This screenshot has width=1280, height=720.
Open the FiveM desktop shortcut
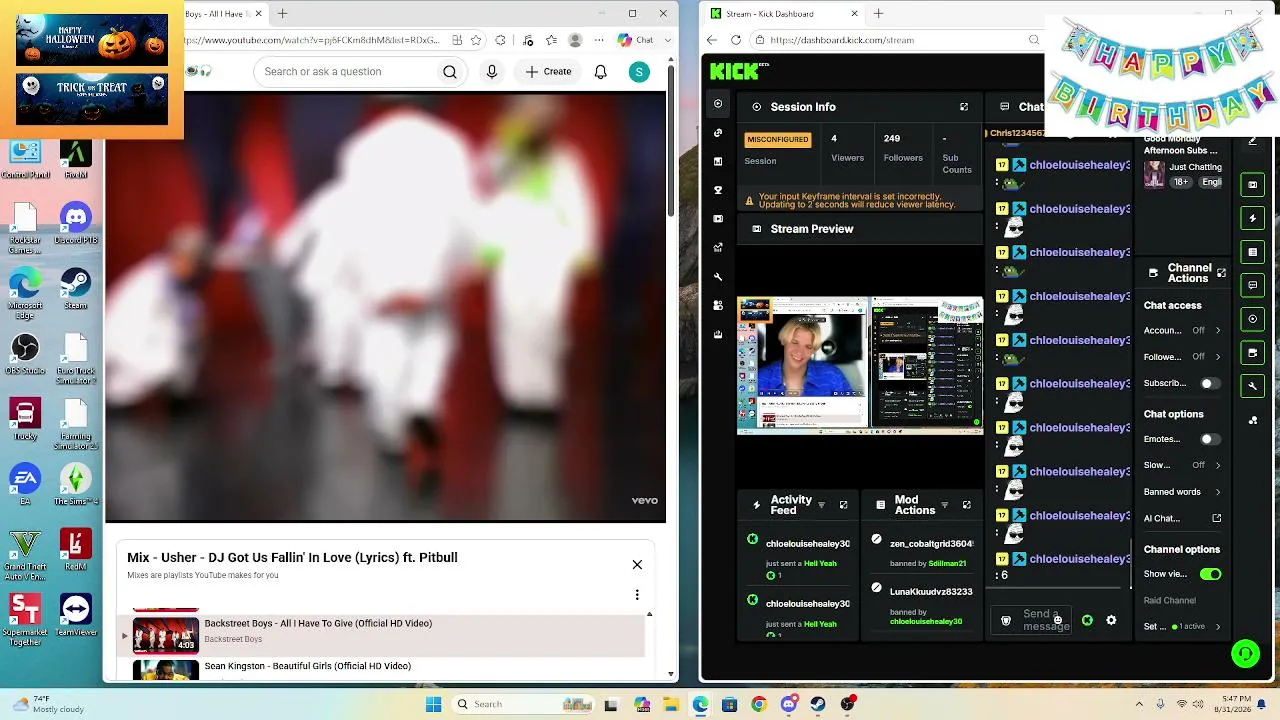pos(76,160)
